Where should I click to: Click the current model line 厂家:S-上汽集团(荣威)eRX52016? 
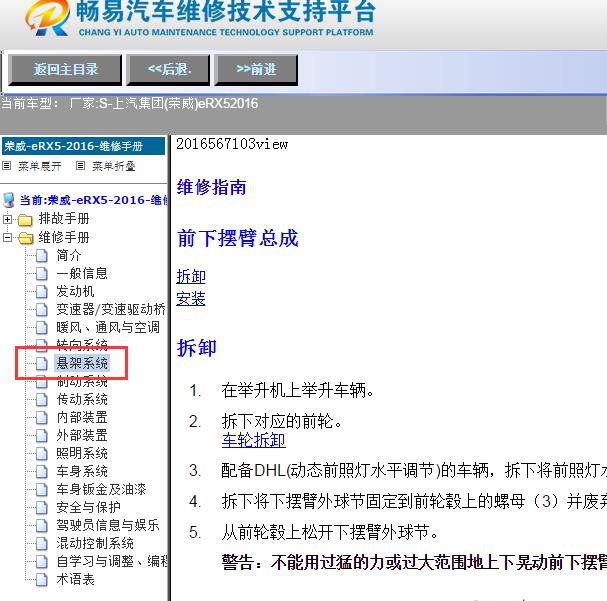click(163, 104)
